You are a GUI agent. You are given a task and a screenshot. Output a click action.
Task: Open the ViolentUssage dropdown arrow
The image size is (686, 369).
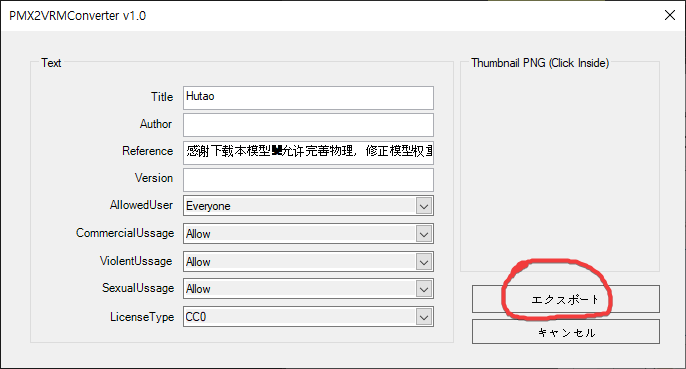[x=424, y=262]
